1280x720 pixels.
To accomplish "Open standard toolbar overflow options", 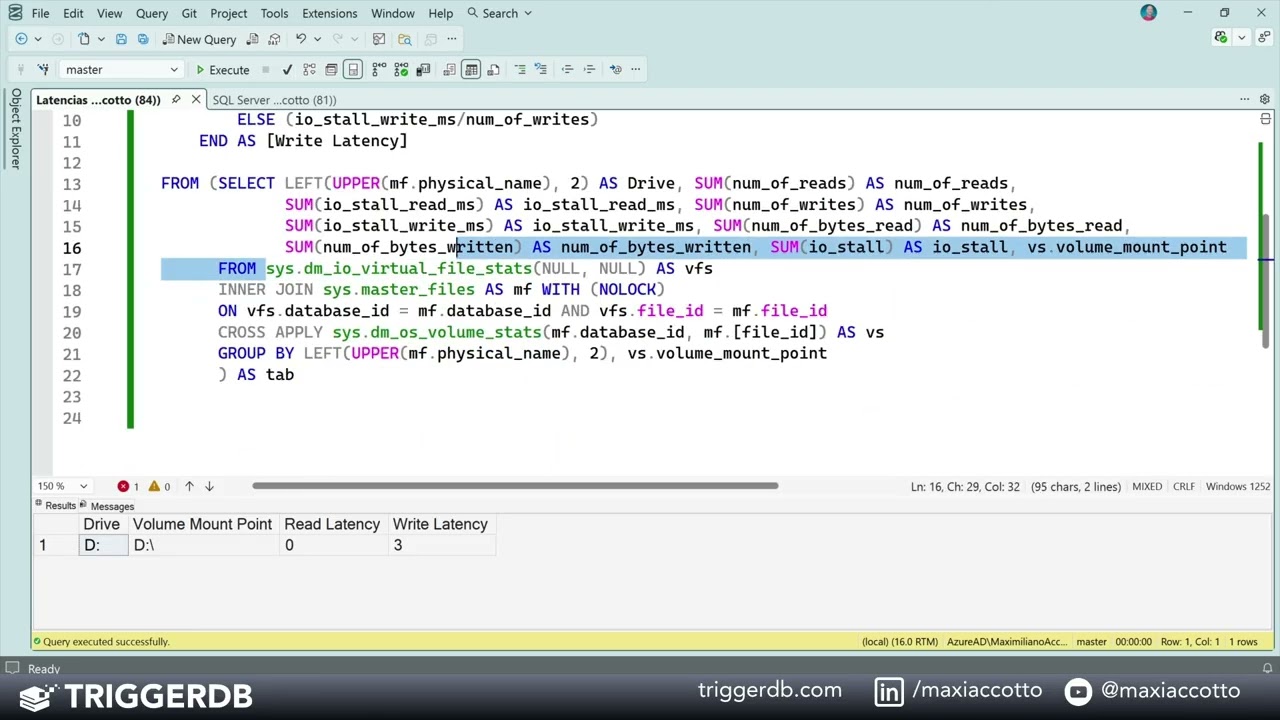I will click(x=451, y=39).
